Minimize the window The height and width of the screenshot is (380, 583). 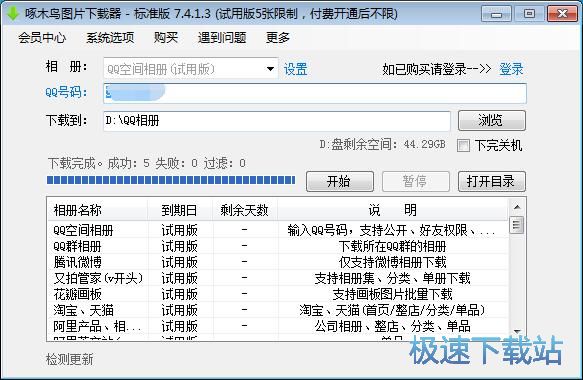click(496, 14)
